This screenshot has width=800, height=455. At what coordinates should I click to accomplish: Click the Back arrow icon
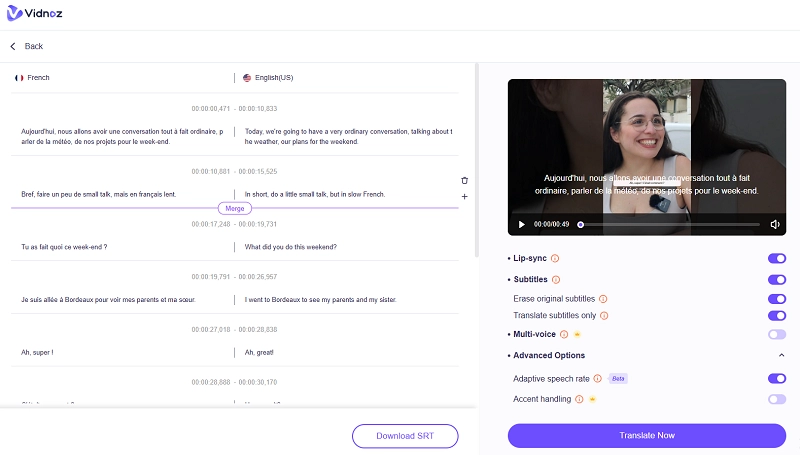pyautogui.click(x=14, y=46)
